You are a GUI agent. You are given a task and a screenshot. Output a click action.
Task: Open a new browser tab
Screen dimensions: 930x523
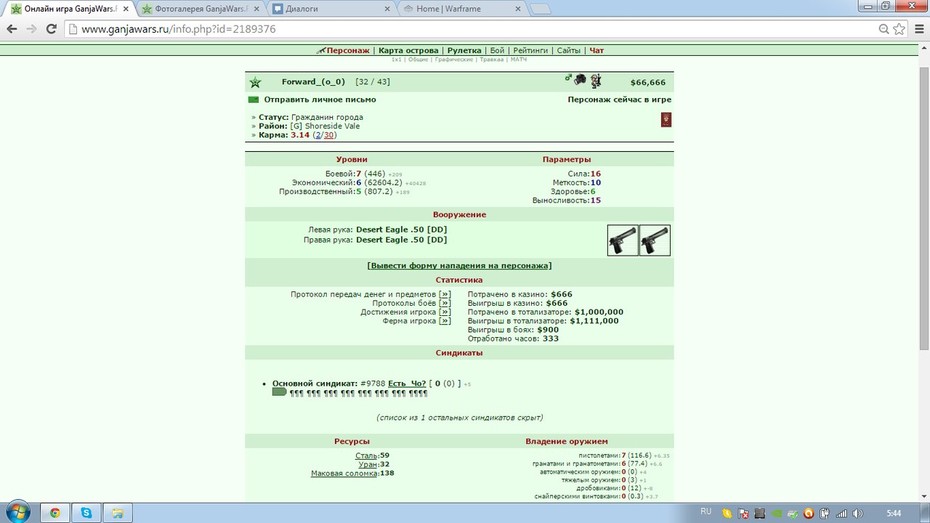[x=540, y=9]
